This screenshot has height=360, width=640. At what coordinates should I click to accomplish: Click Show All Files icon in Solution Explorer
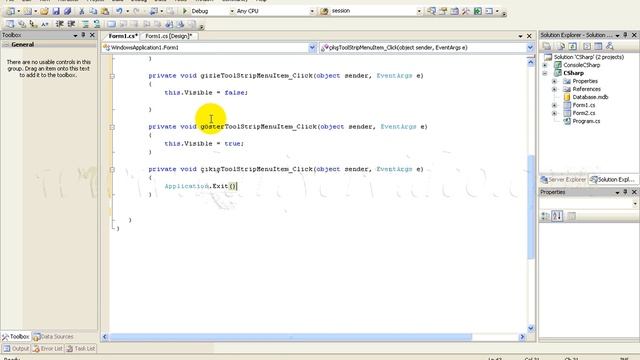(x=562, y=46)
